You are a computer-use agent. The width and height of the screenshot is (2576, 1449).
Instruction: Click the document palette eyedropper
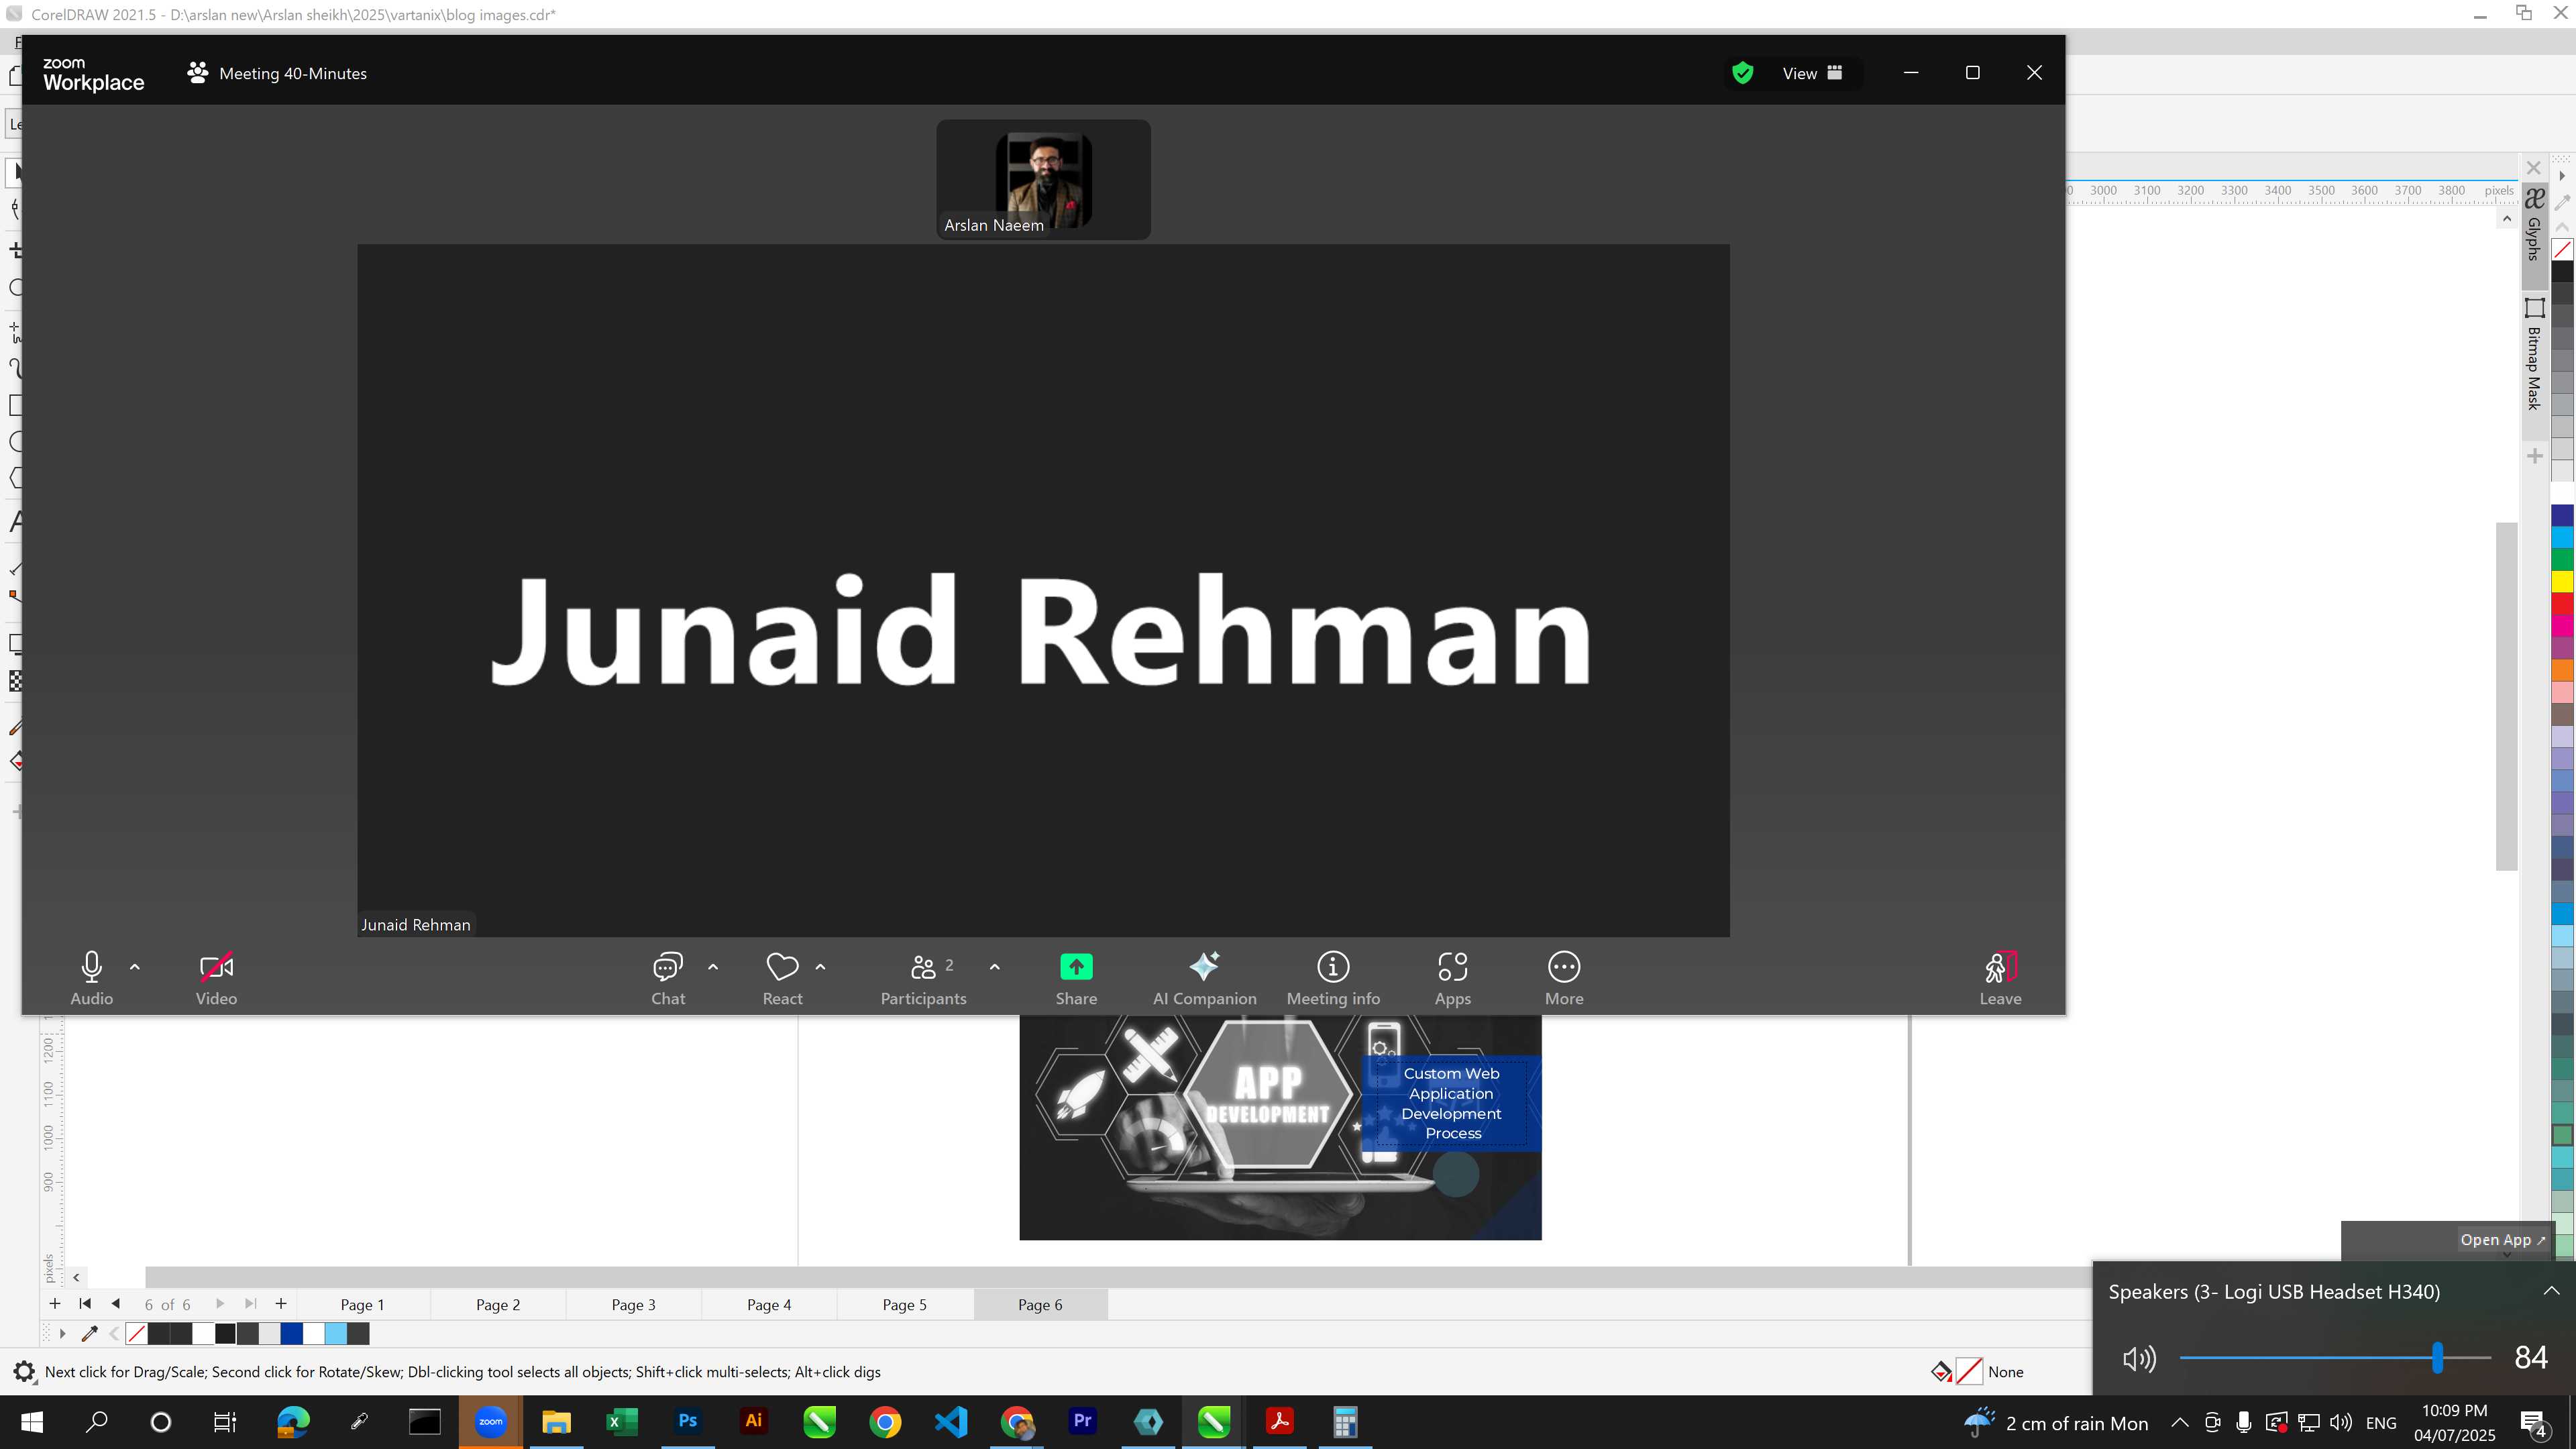[x=89, y=1333]
